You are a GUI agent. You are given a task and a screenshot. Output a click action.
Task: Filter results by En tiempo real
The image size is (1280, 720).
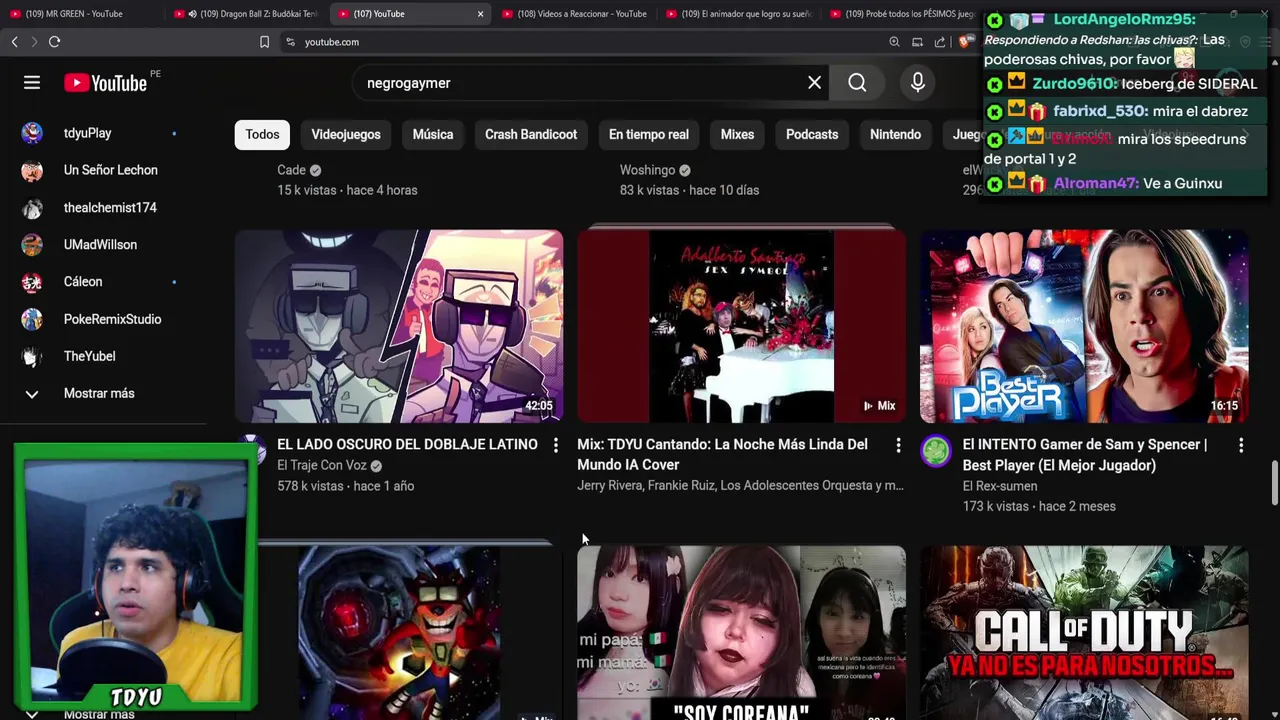tap(649, 134)
